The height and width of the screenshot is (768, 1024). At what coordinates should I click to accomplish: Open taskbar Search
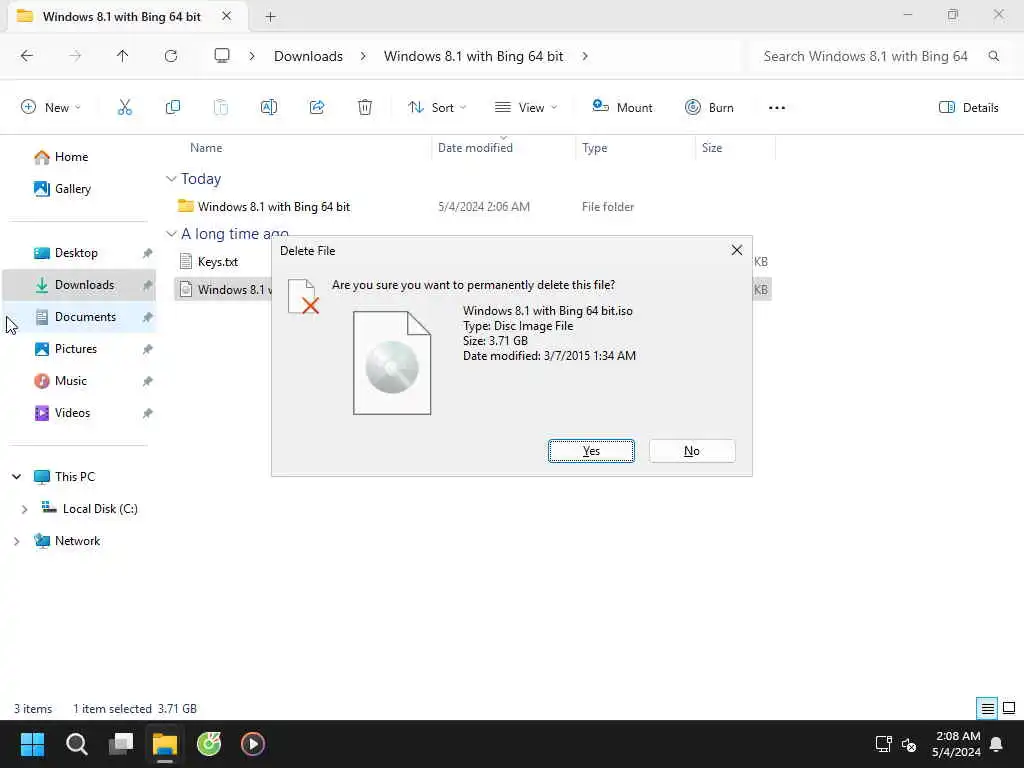76,744
